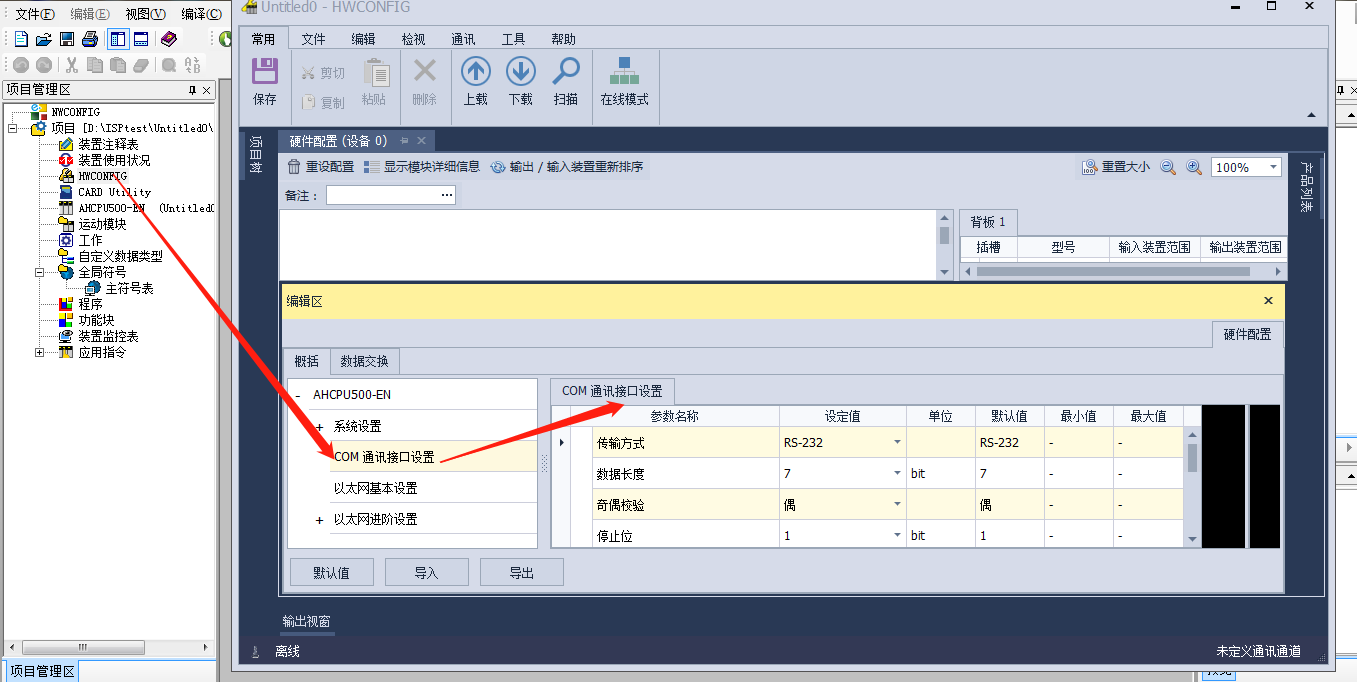1357x682 pixels.
Task: Open the 奇偶校验 parity dropdown
Action: [897, 505]
